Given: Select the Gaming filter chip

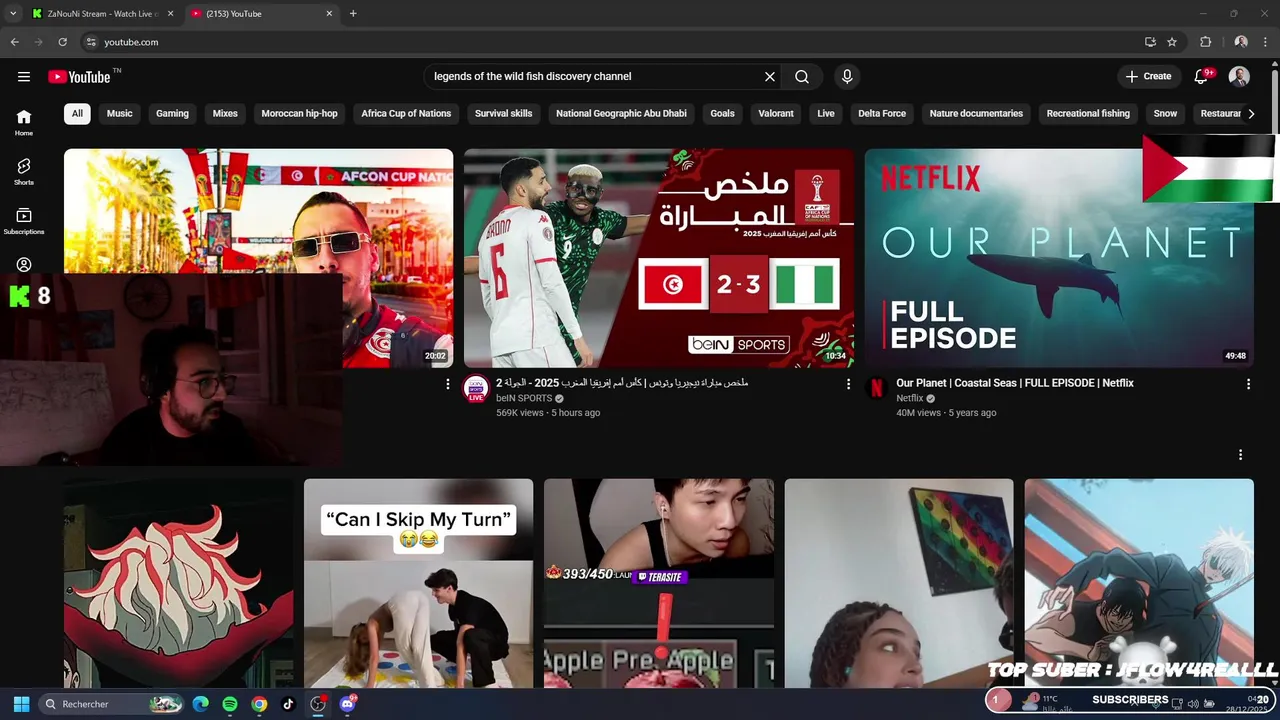Looking at the screenshot, I should 172,113.
